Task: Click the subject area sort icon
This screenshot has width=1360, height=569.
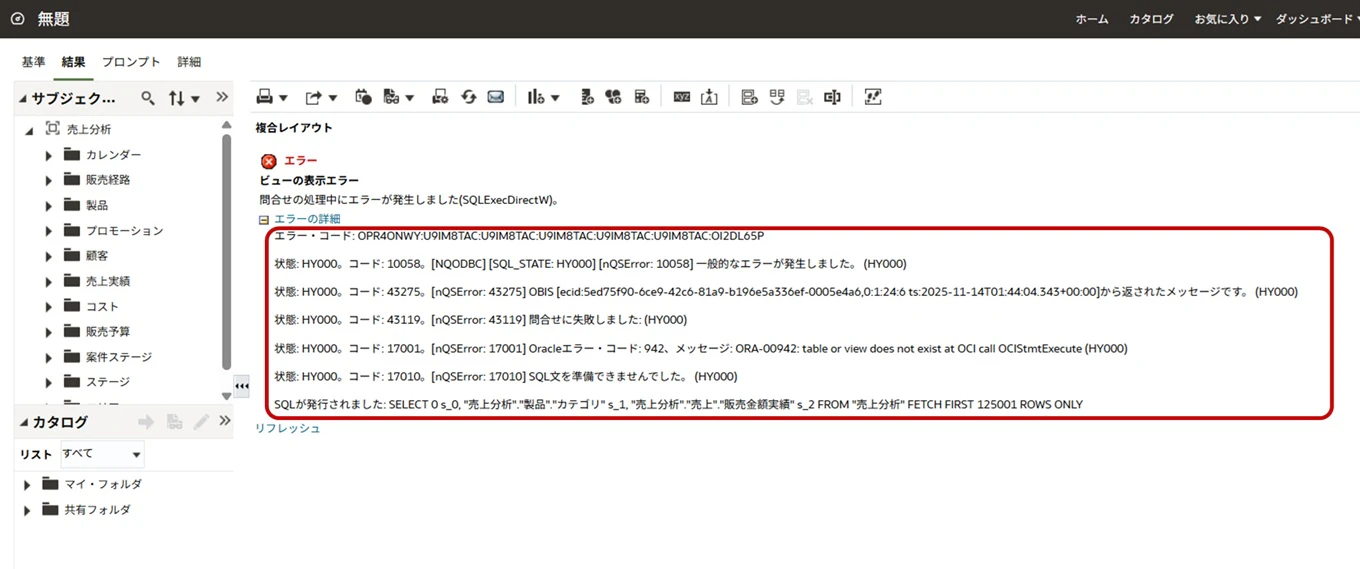Action: pos(177,98)
